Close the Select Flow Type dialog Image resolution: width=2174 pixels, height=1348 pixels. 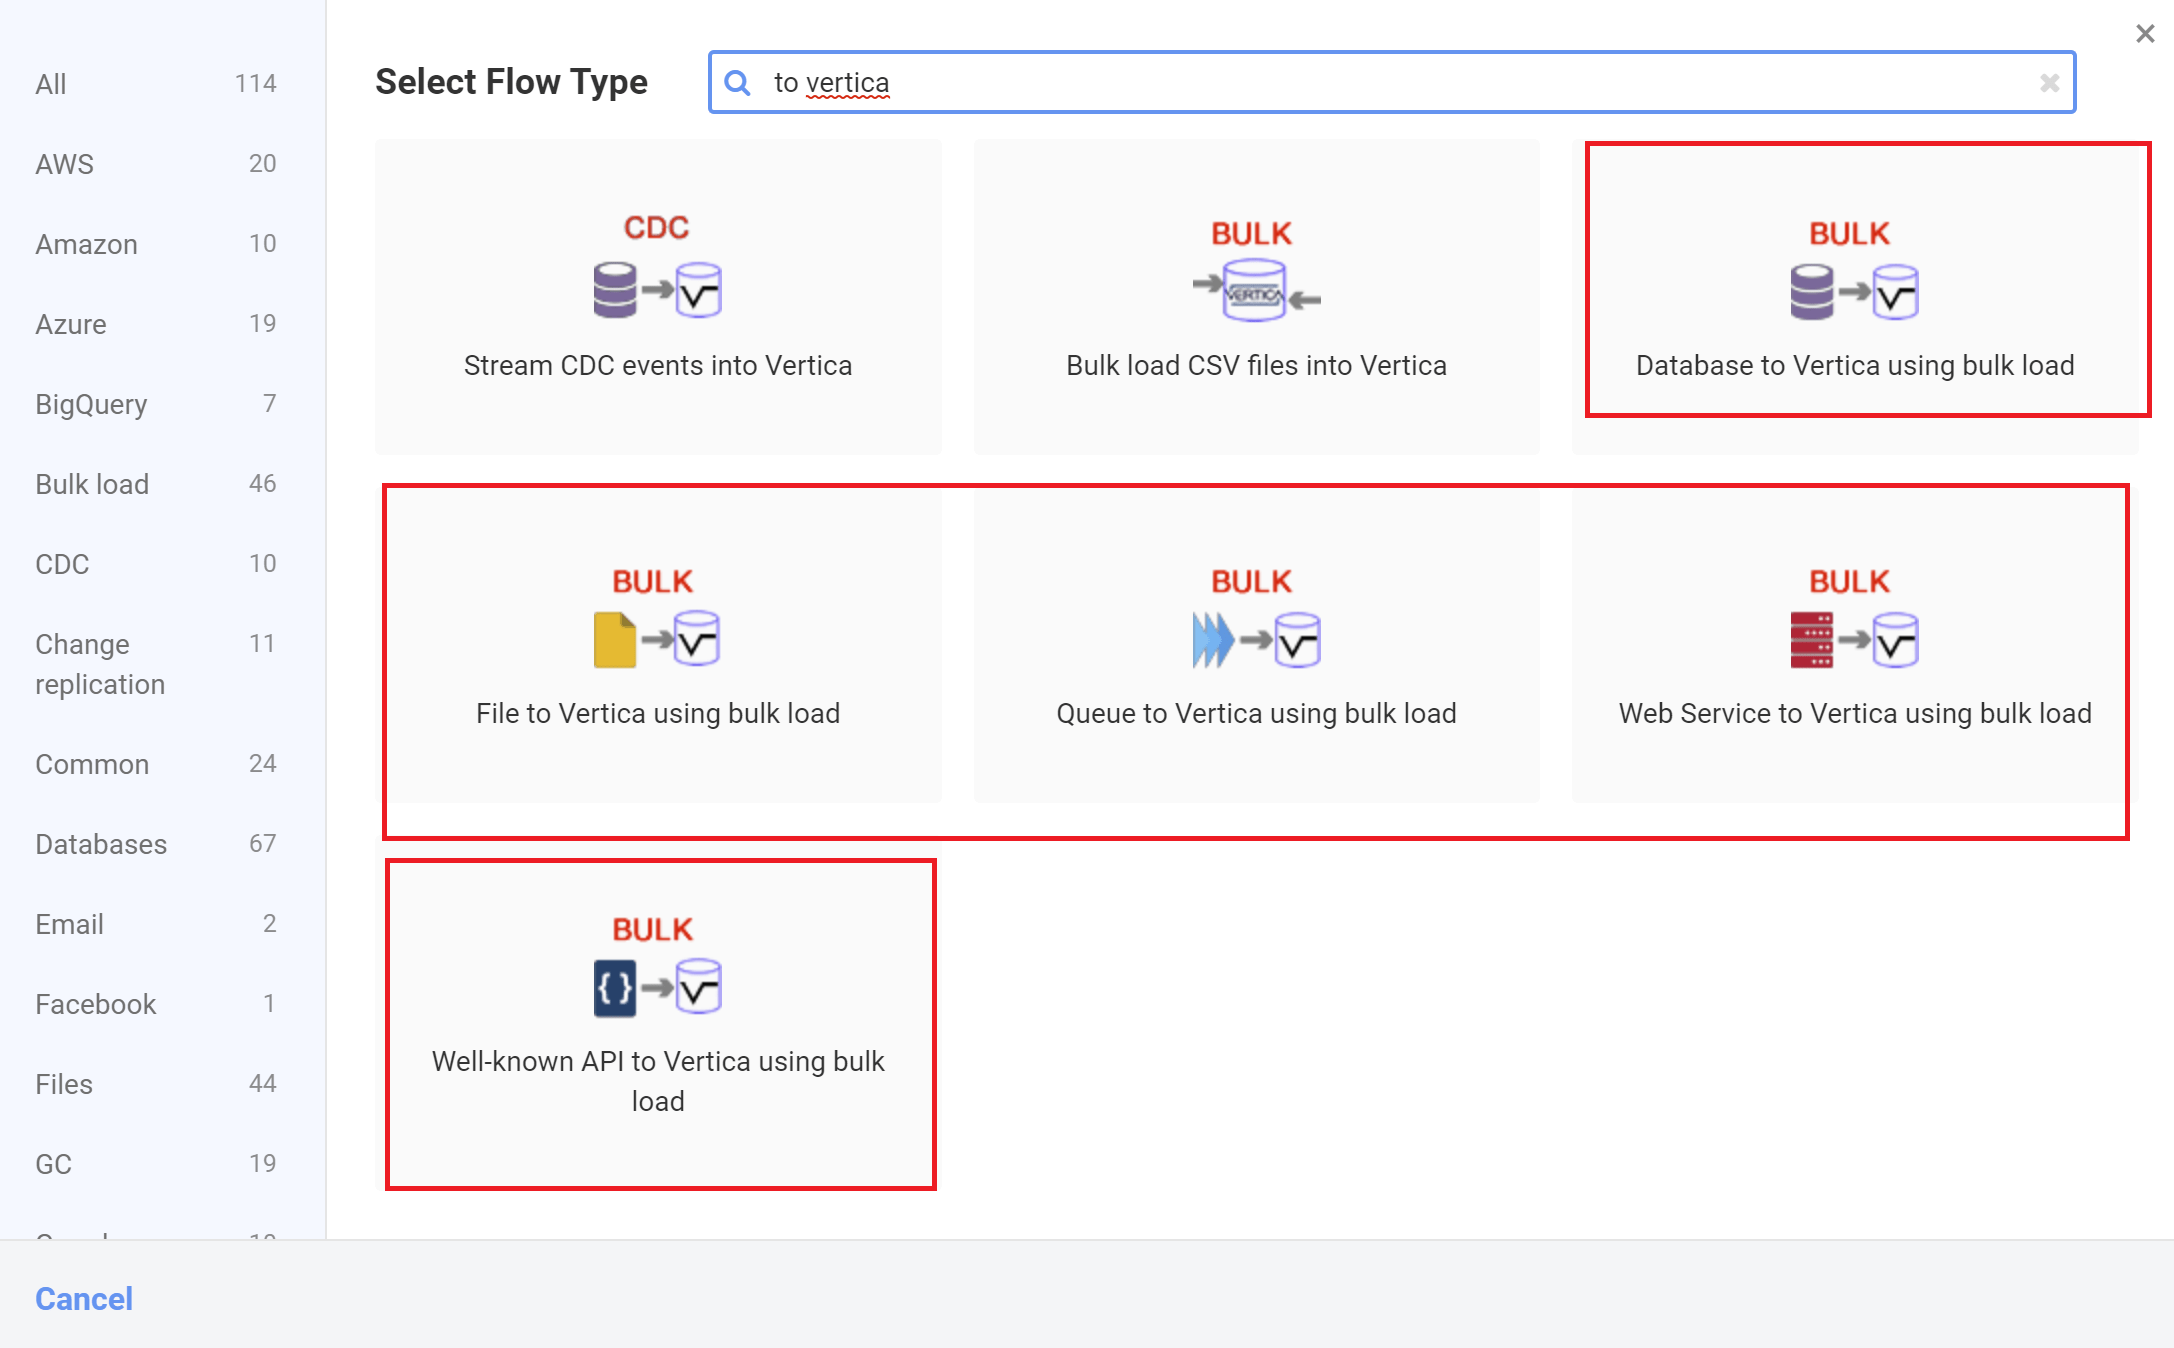[2144, 33]
